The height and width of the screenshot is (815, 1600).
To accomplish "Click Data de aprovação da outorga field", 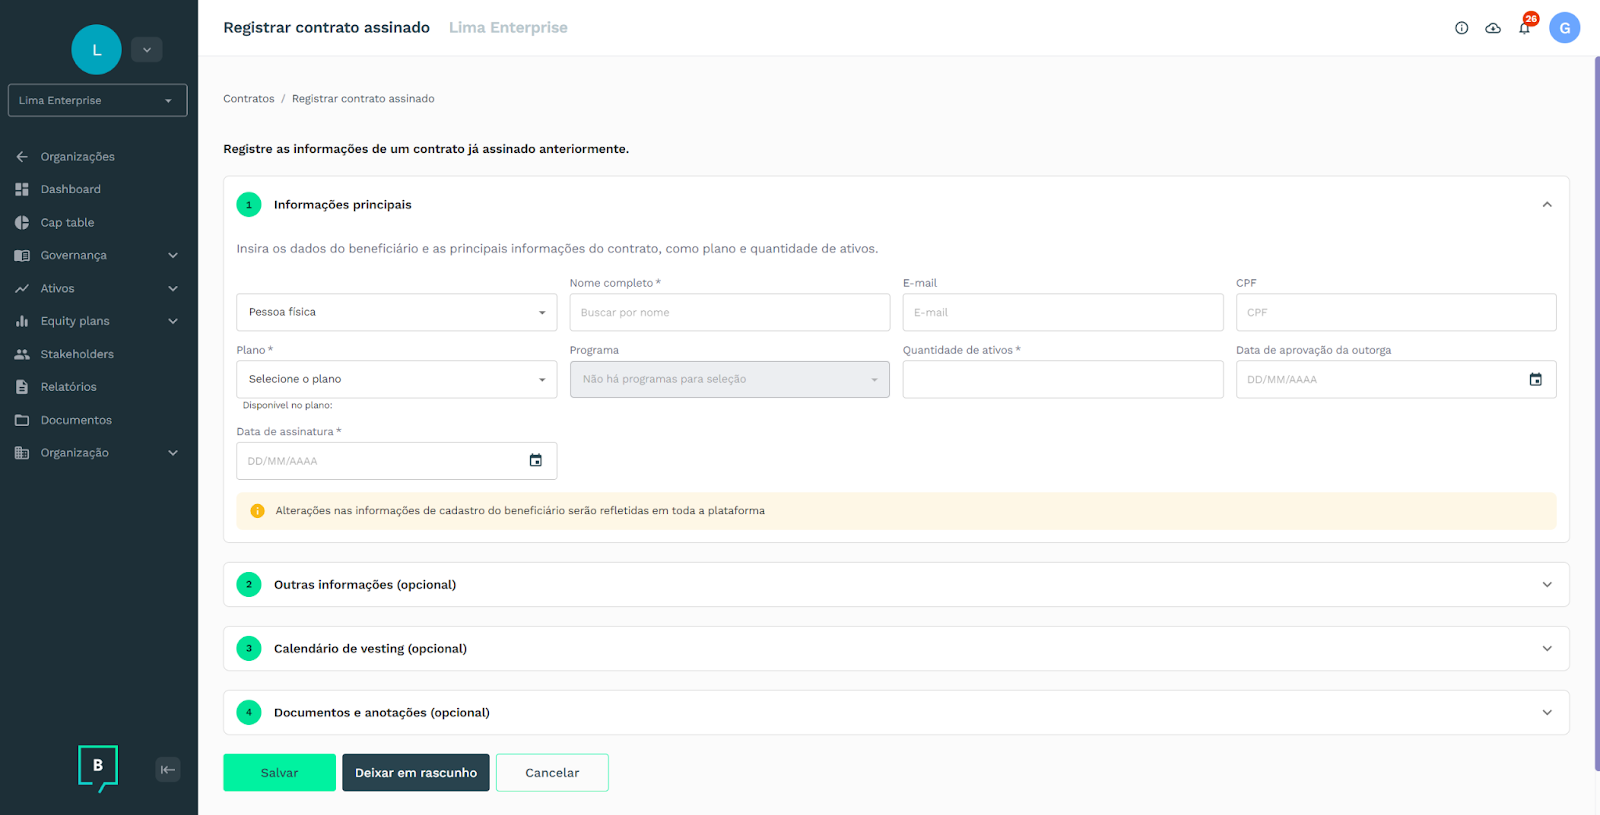I will pos(1396,379).
